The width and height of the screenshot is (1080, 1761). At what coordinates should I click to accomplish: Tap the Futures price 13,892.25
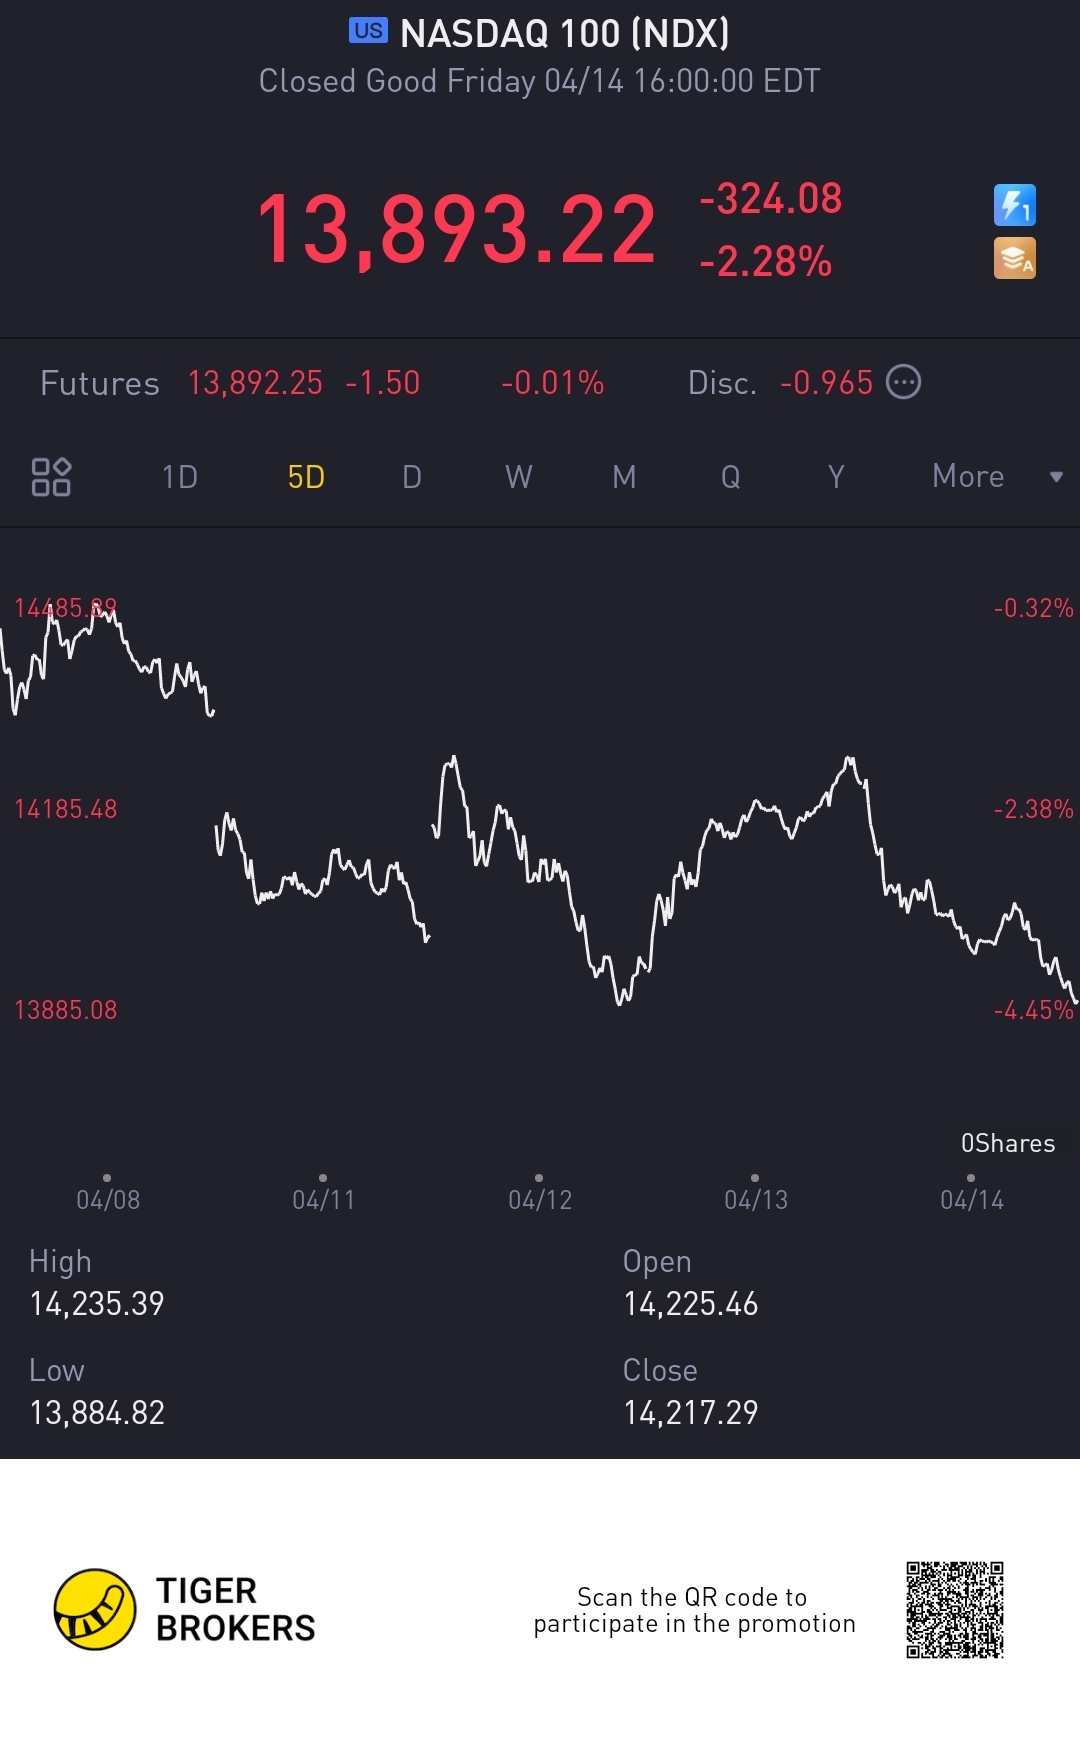255,383
